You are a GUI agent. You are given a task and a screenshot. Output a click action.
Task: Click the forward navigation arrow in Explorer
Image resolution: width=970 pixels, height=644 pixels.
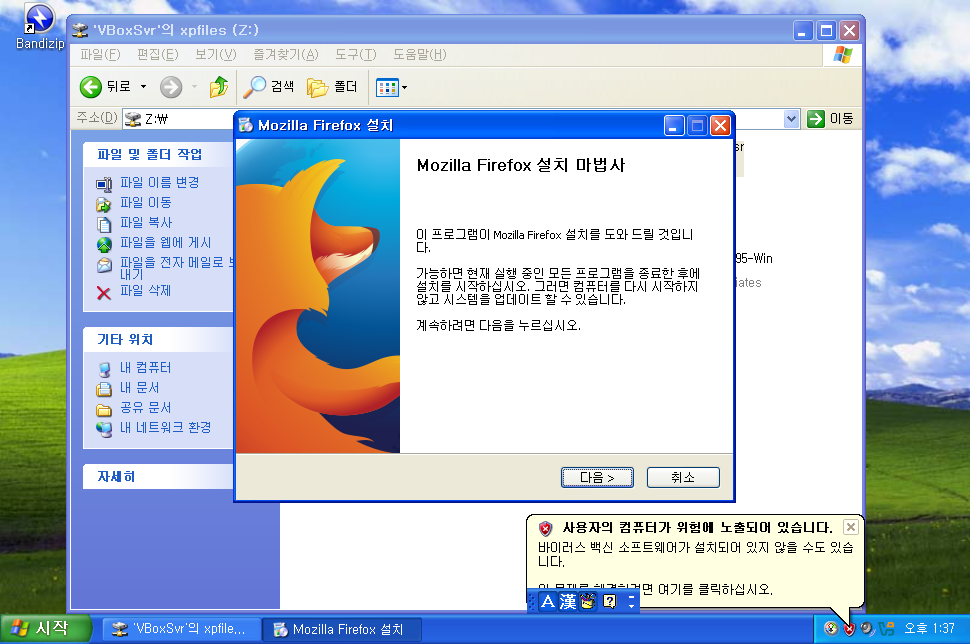(x=171, y=87)
